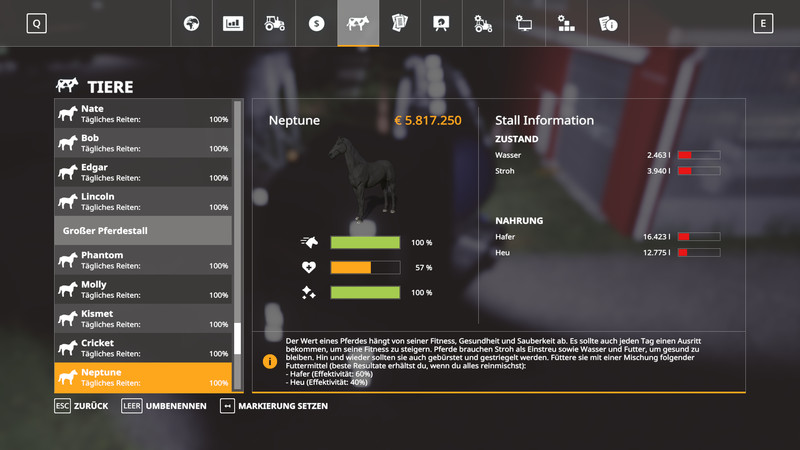The height and width of the screenshot is (450, 800).
Task: Open the world map globe tab
Action: (x=191, y=23)
